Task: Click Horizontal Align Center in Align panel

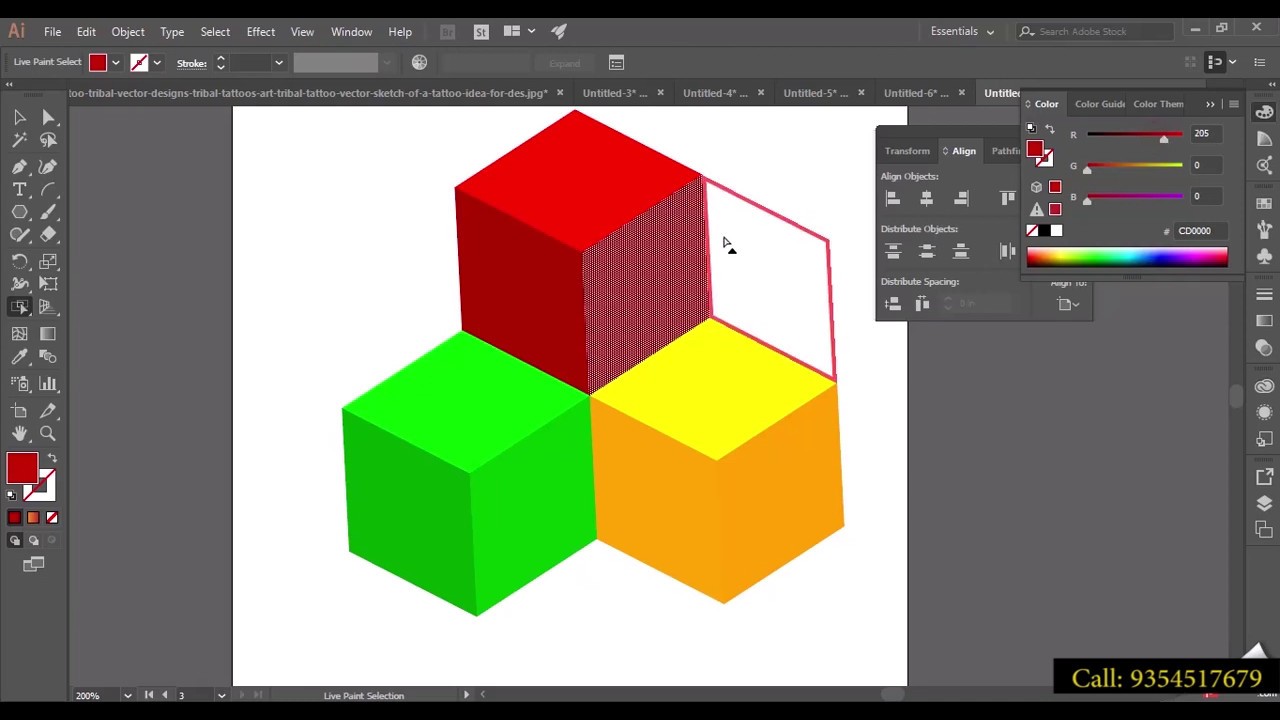Action: click(x=927, y=198)
